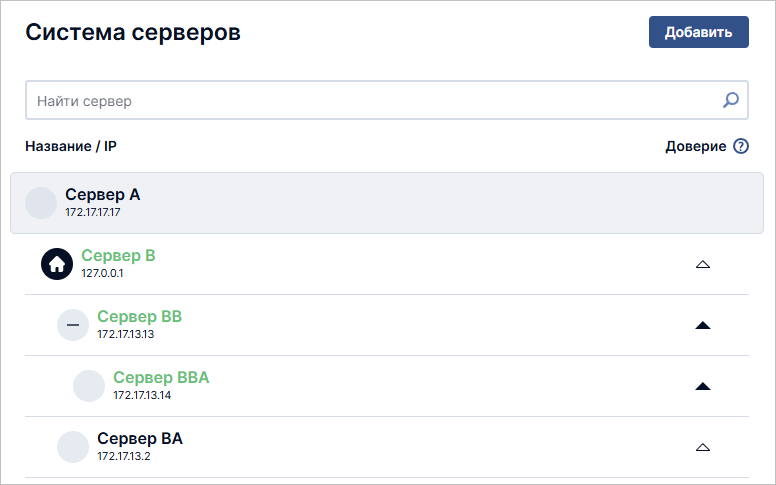Click the Доверие column header label
Image resolution: width=776 pixels, height=485 pixels.
(x=696, y=146)
